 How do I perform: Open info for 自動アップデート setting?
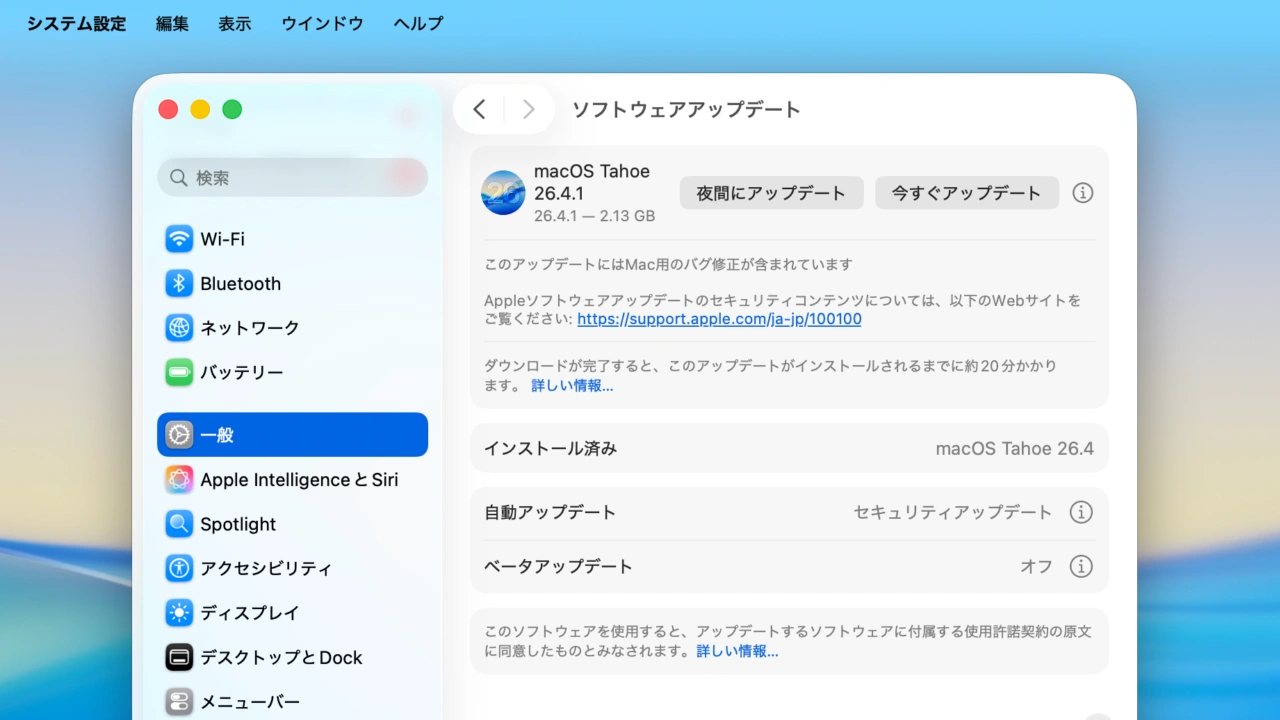[x=1081, y=512]
